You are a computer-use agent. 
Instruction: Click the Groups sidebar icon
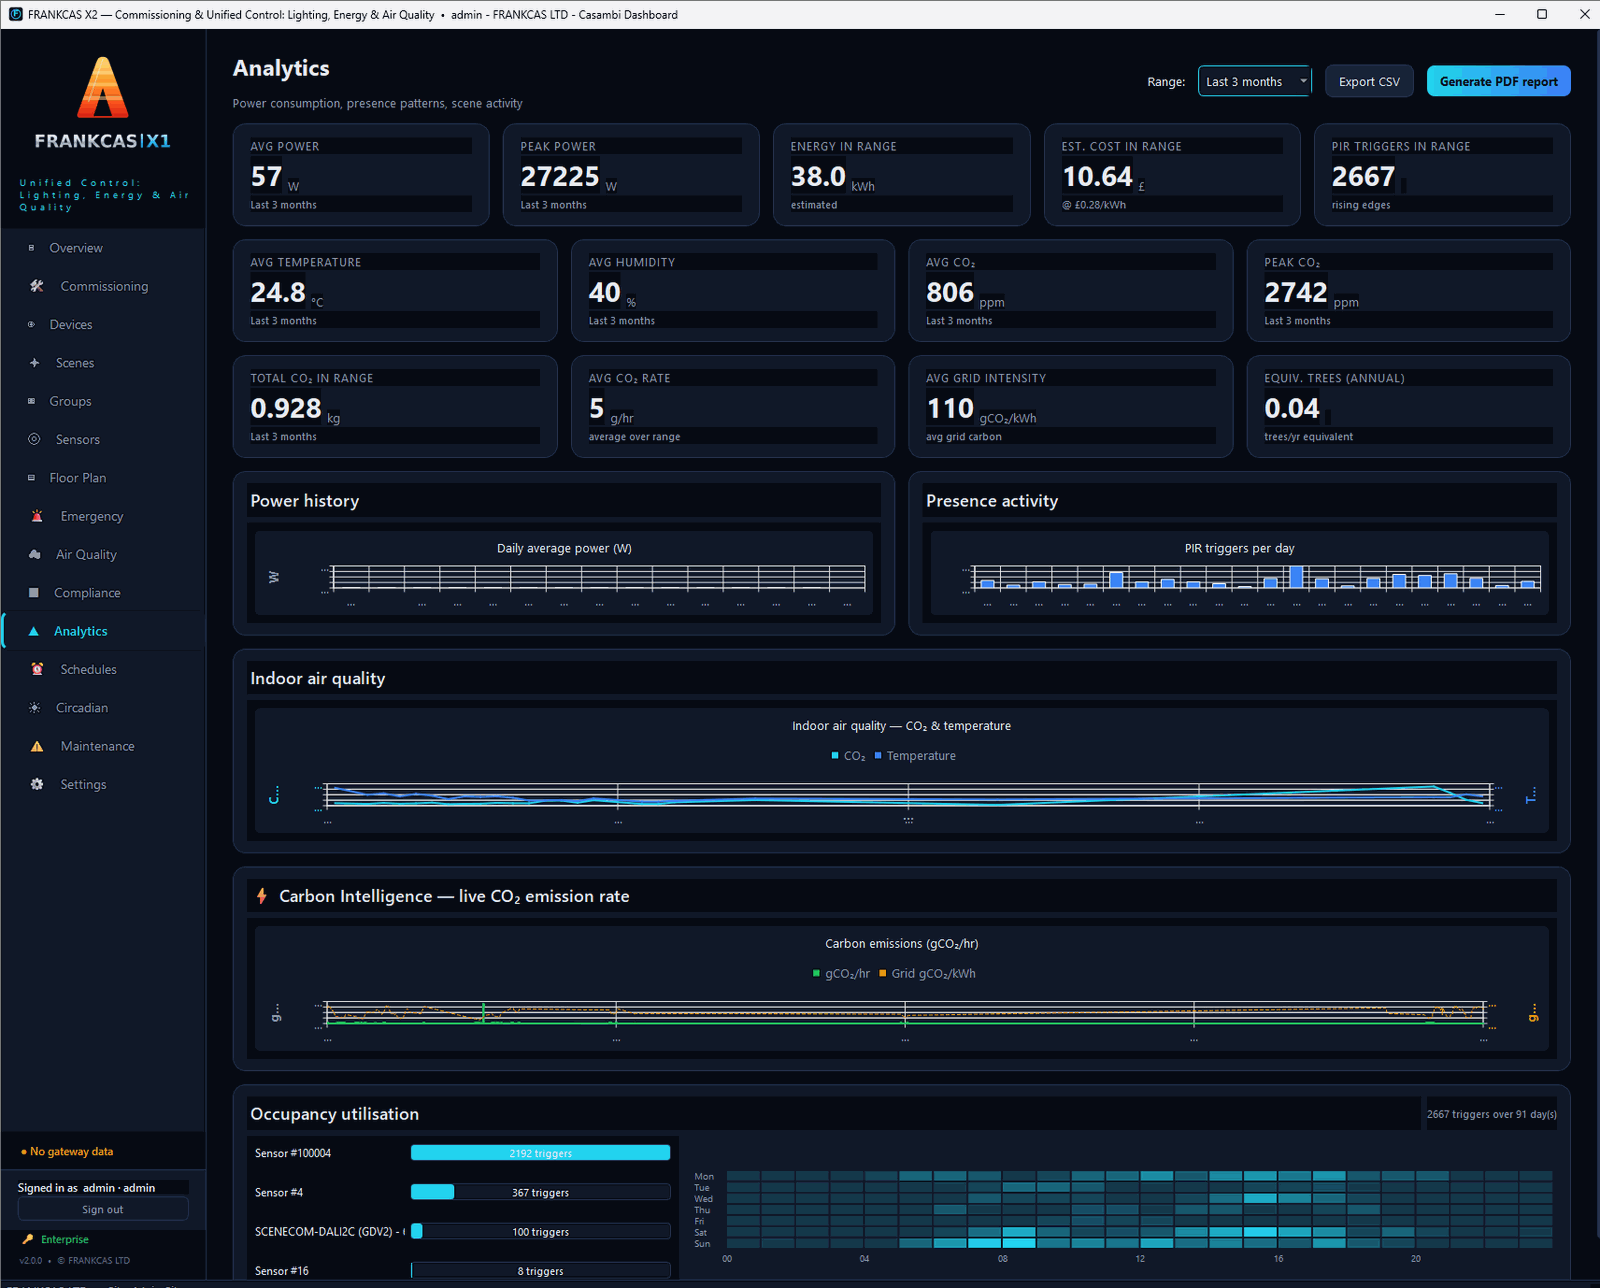click(31, 401)
